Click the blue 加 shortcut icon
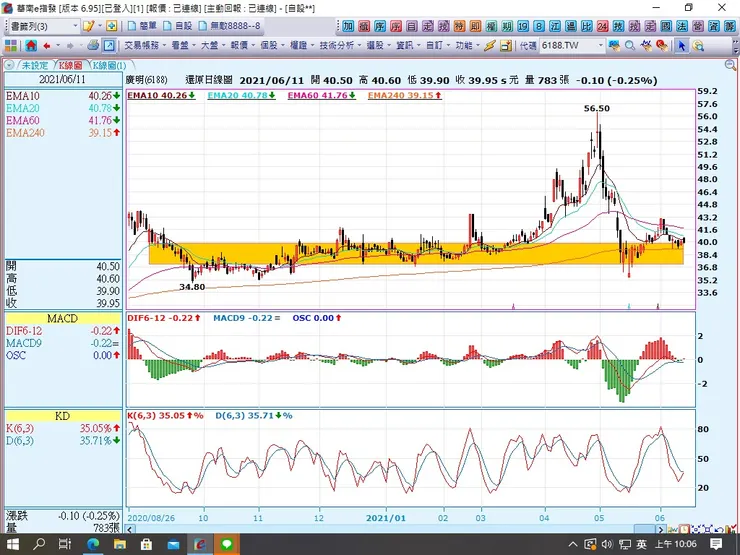The image size is (740, 555). (x=348, y=26)
